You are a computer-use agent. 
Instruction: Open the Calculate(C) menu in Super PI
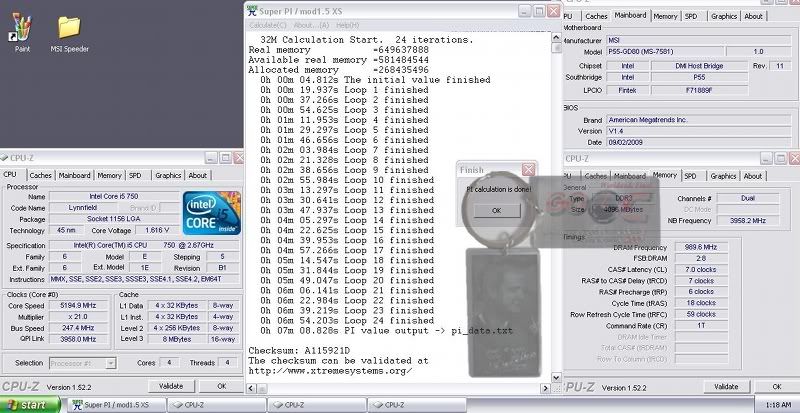[268, 25]
